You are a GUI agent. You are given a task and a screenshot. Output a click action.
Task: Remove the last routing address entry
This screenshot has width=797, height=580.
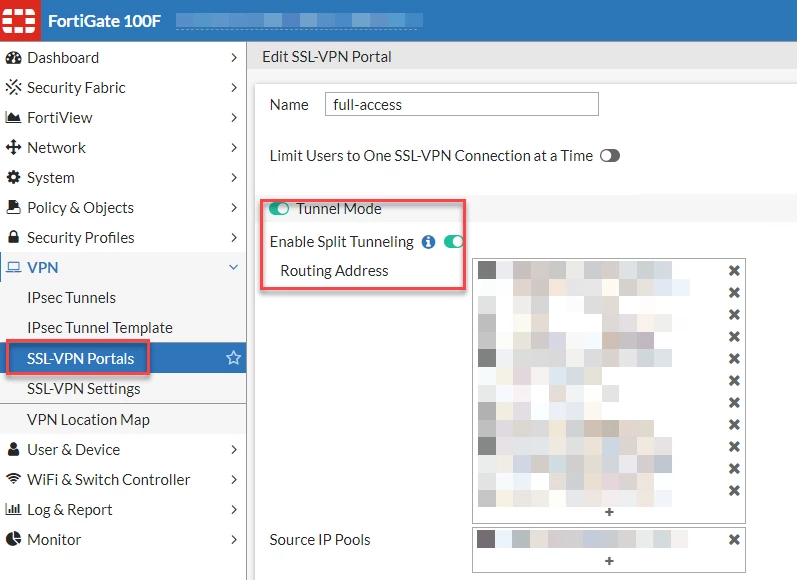[x=734, y=491]
